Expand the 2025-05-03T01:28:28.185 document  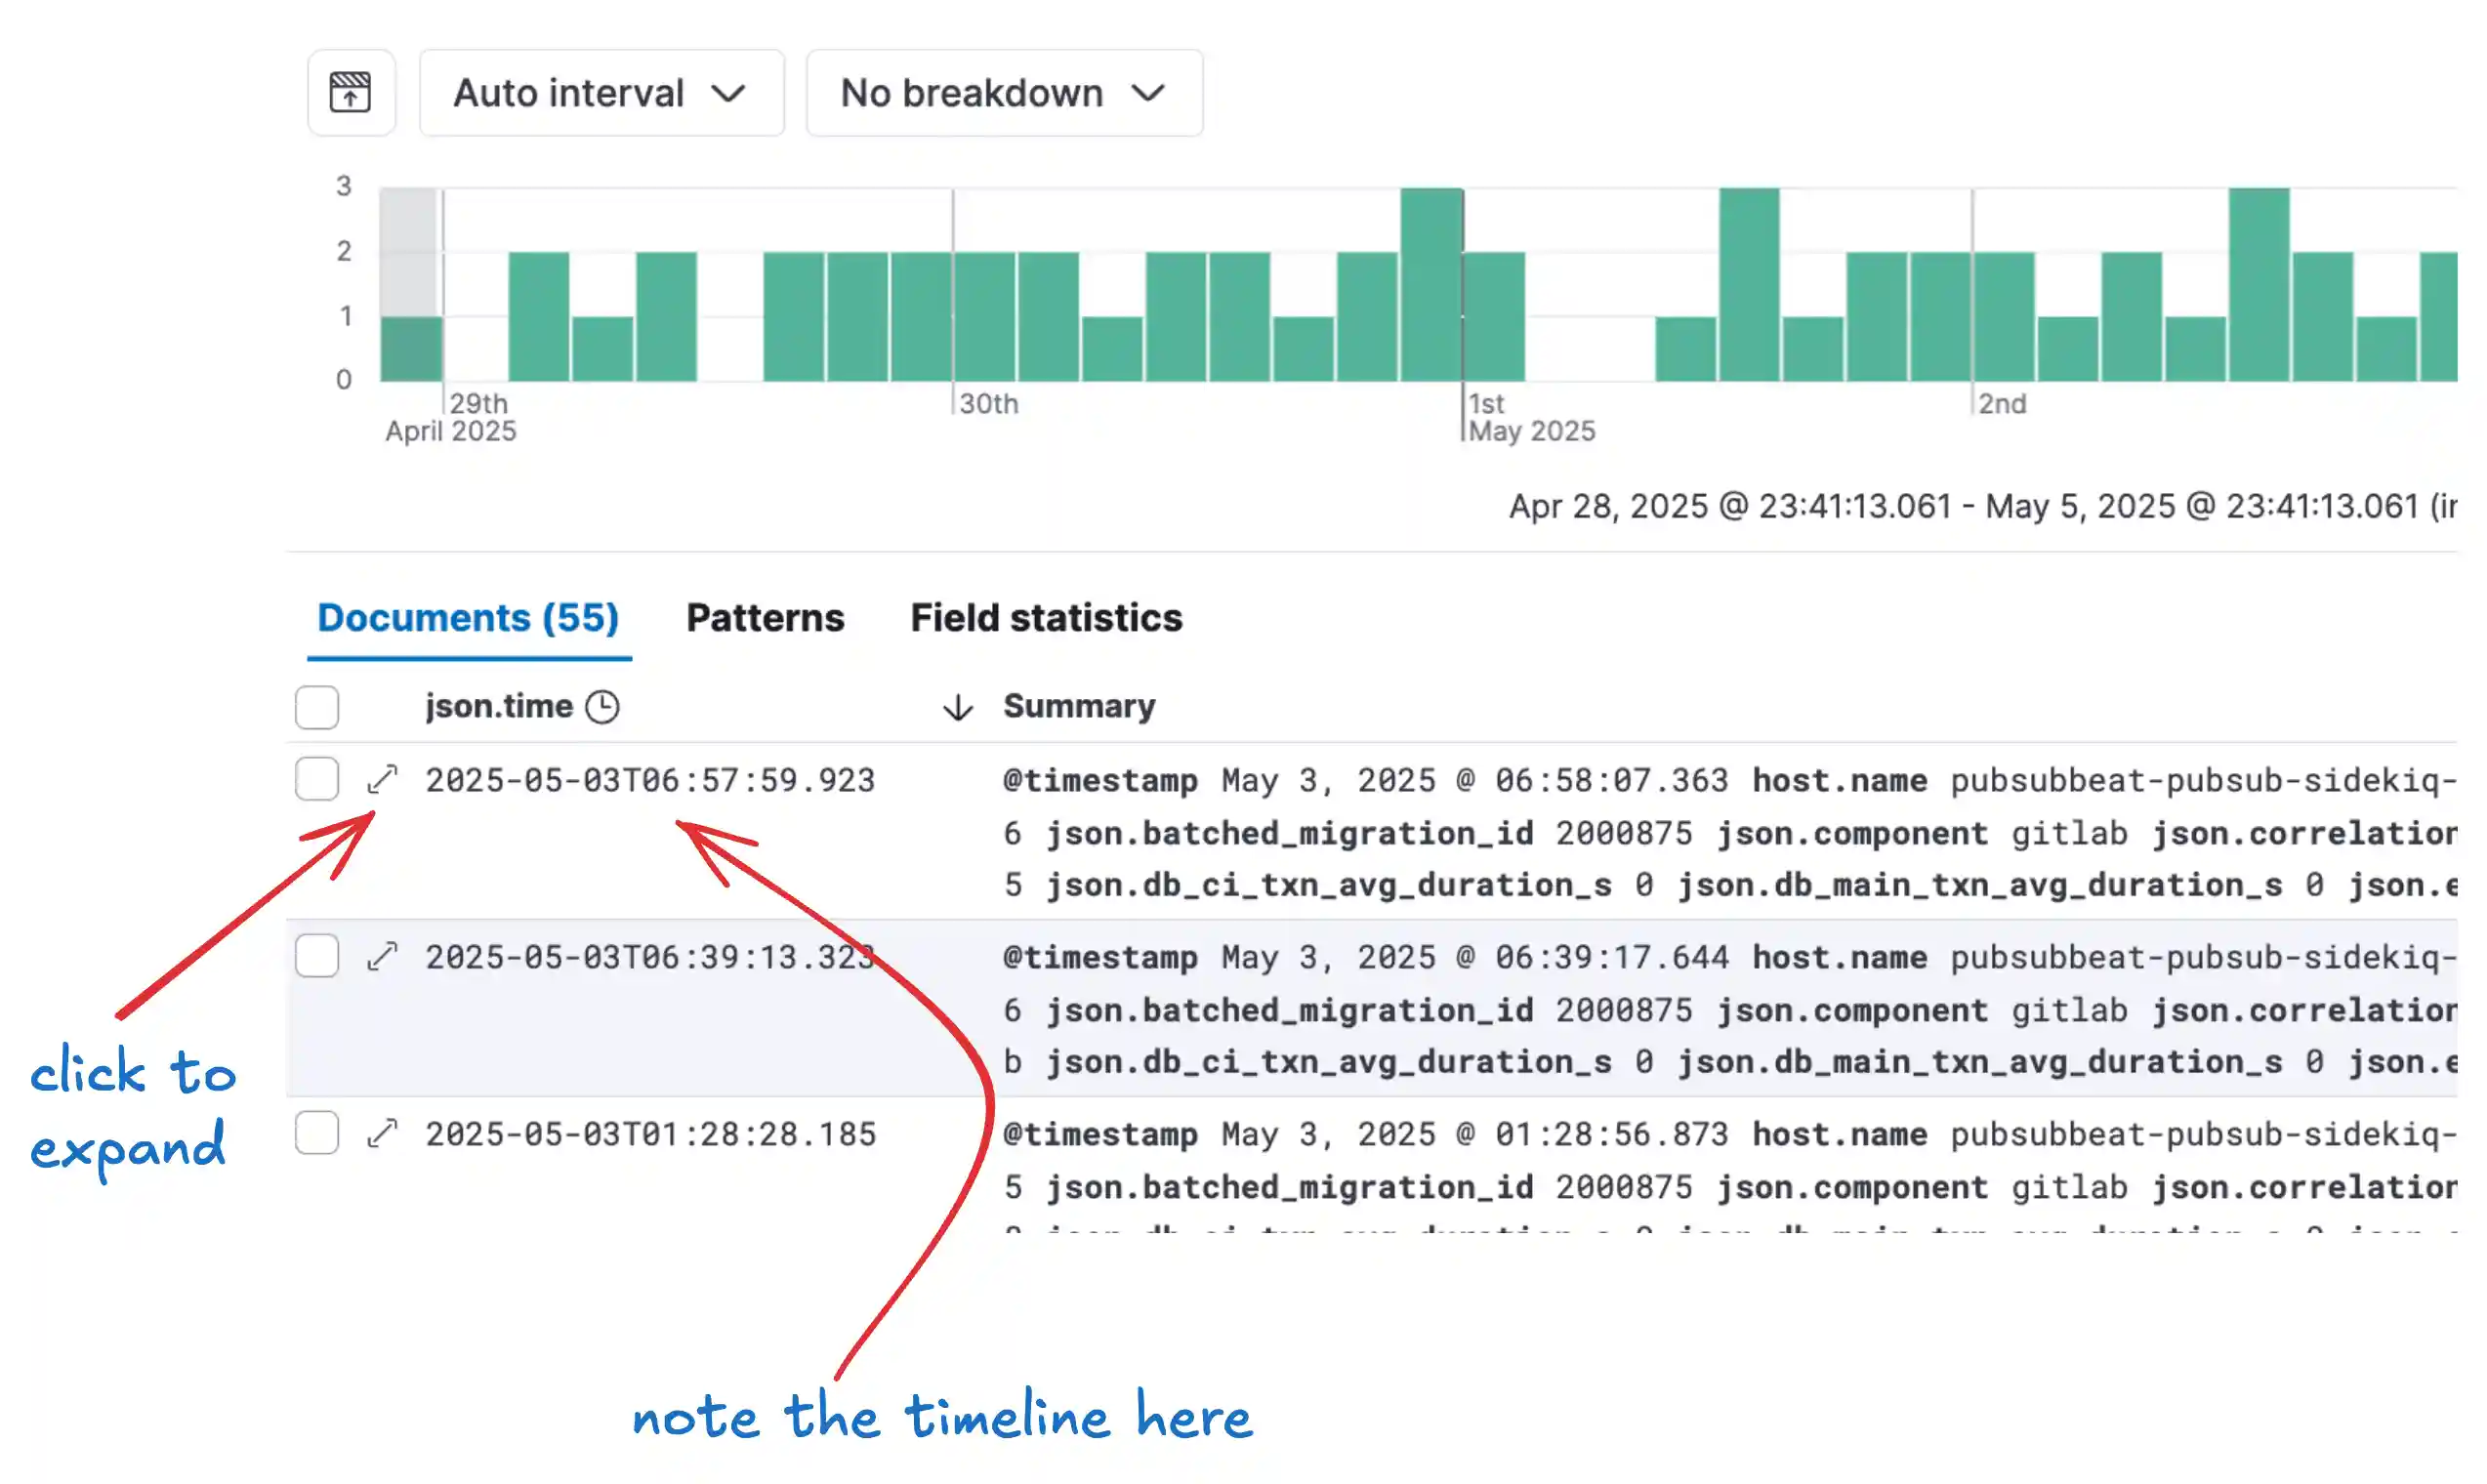click(383, 1133)
